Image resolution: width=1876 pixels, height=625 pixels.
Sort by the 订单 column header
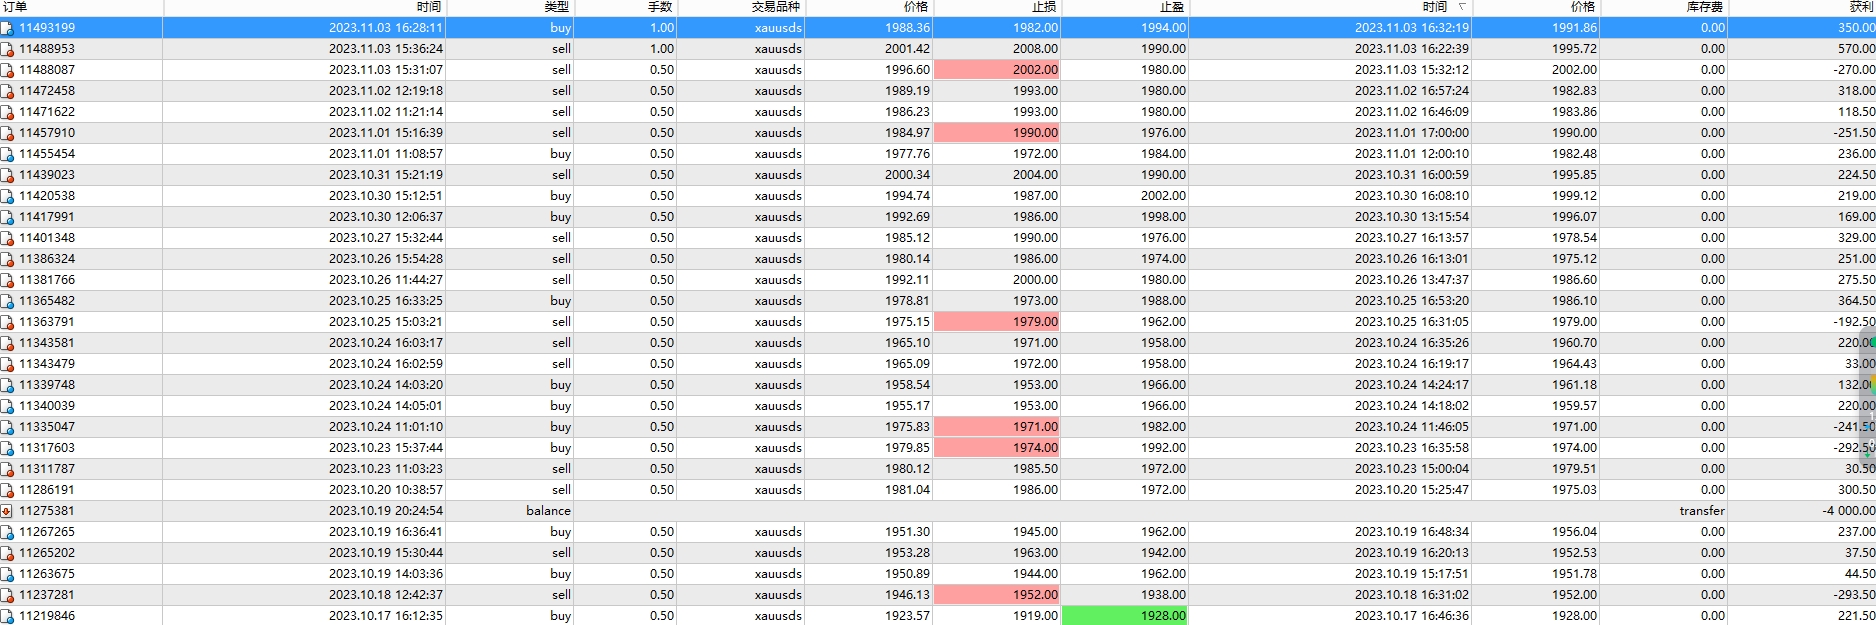[81, 7]
